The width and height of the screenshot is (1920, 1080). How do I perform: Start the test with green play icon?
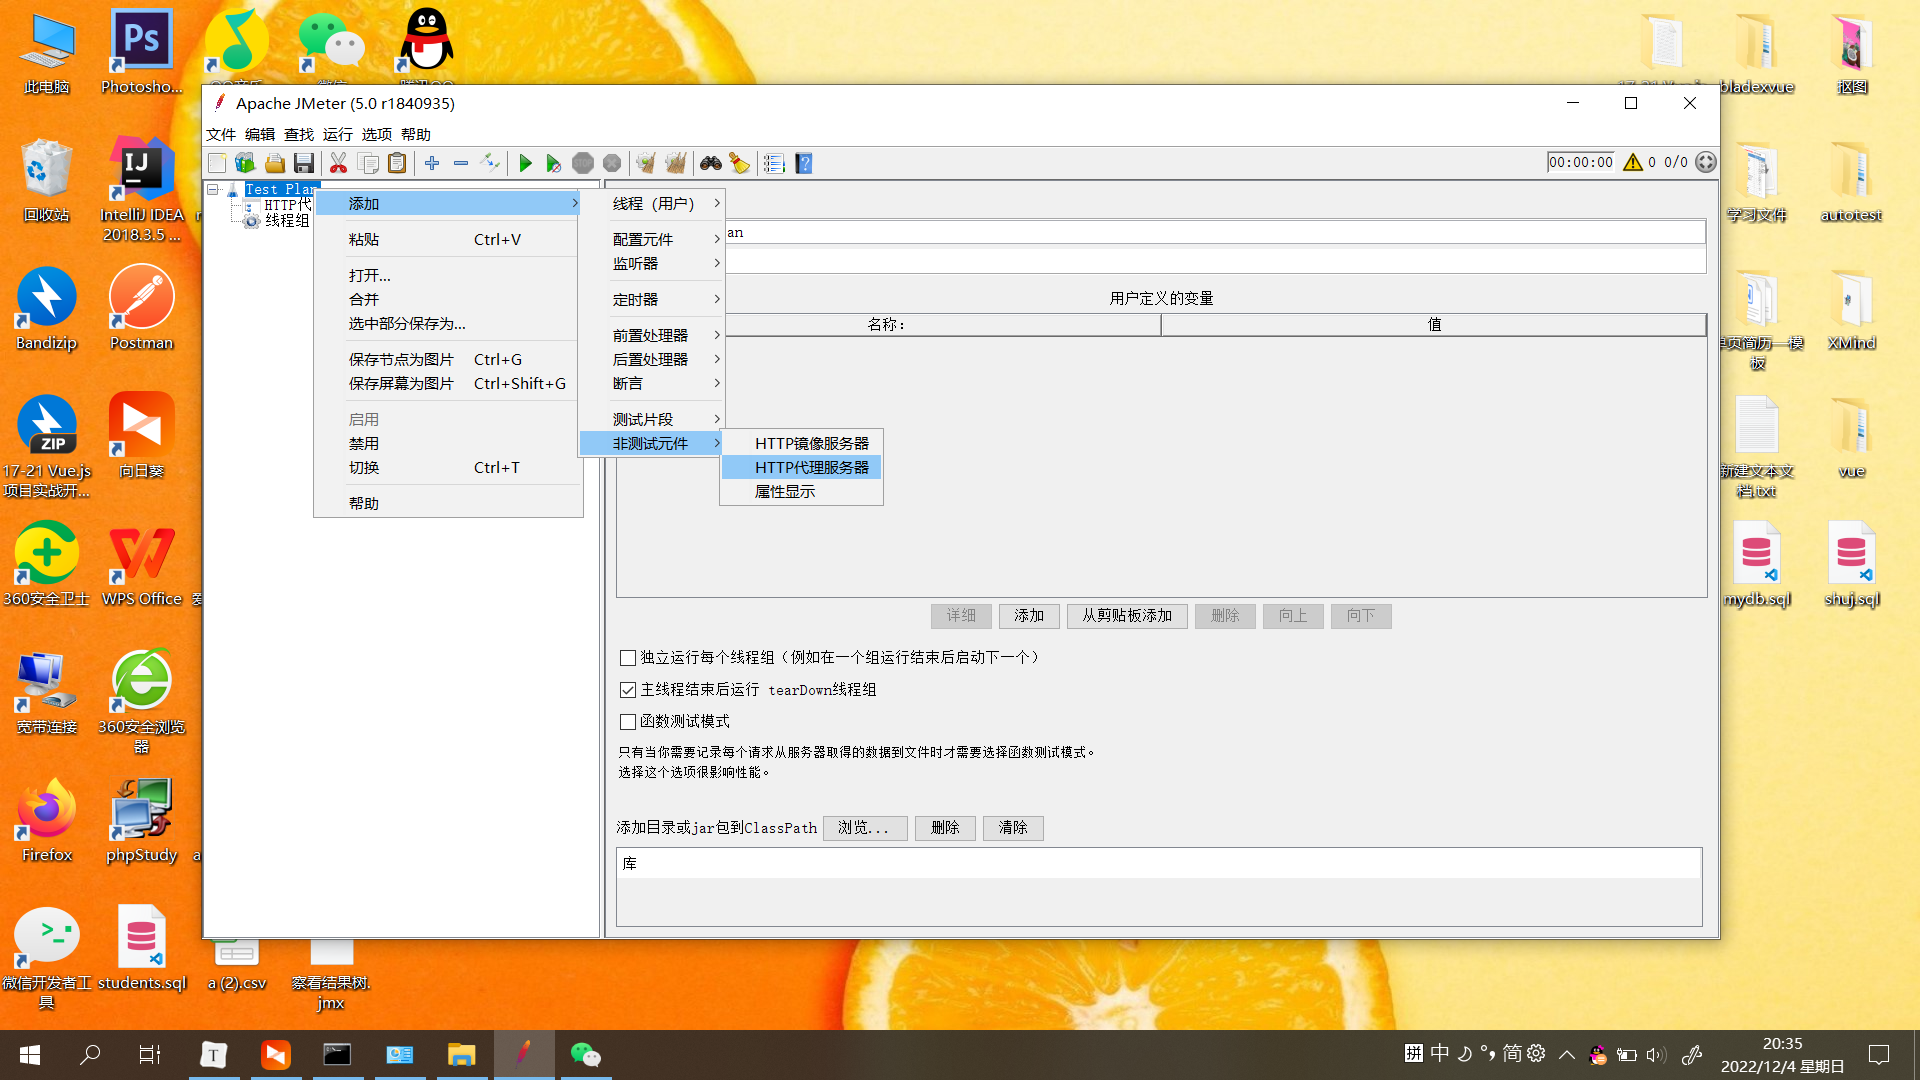[x=525, y=163]
